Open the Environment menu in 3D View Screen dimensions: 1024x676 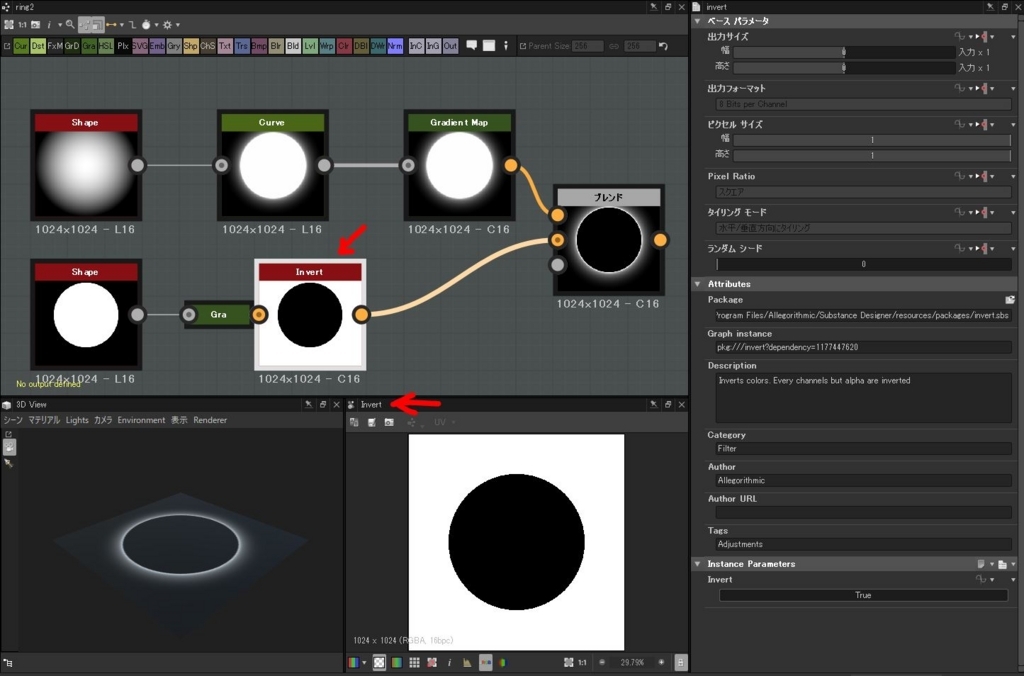click(141, 420)
